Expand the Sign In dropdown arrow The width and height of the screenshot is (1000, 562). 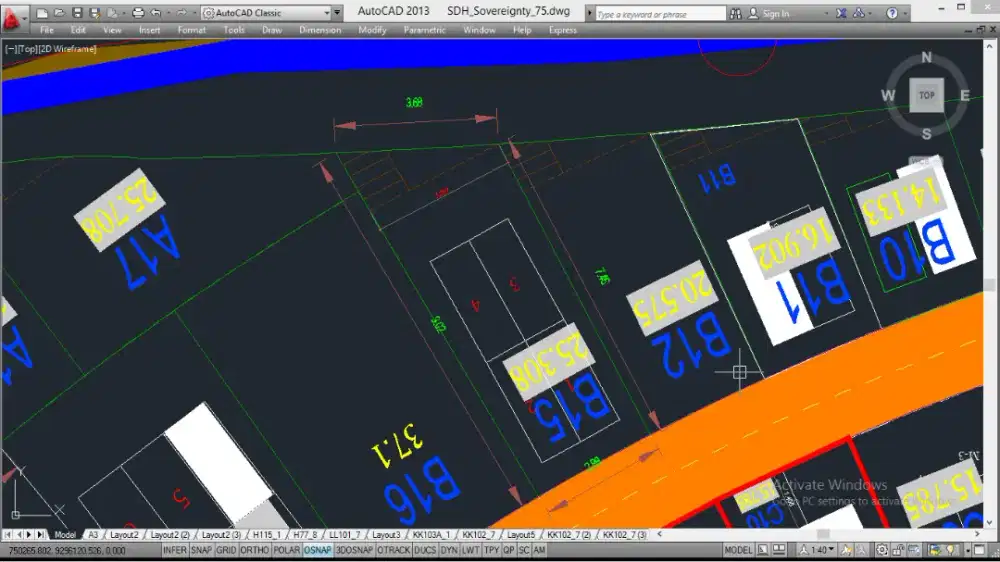(827, 13)
